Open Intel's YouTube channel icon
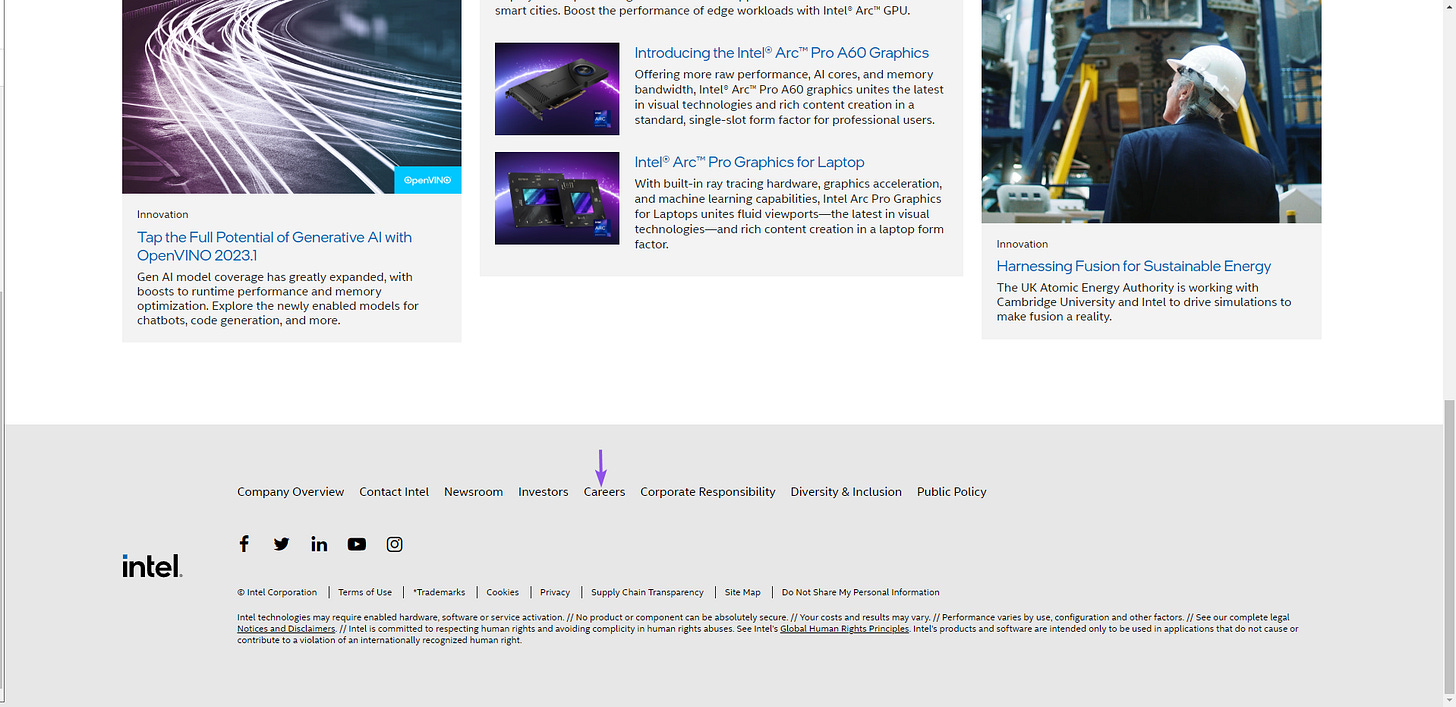This screenshot has width=1456, height=707. click(357, 544)
